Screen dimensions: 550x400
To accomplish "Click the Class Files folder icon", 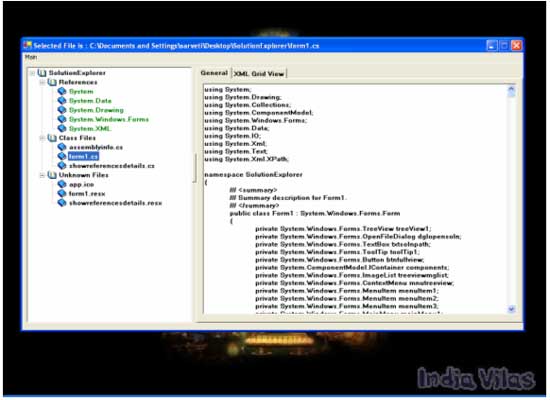I will point(52,138).
